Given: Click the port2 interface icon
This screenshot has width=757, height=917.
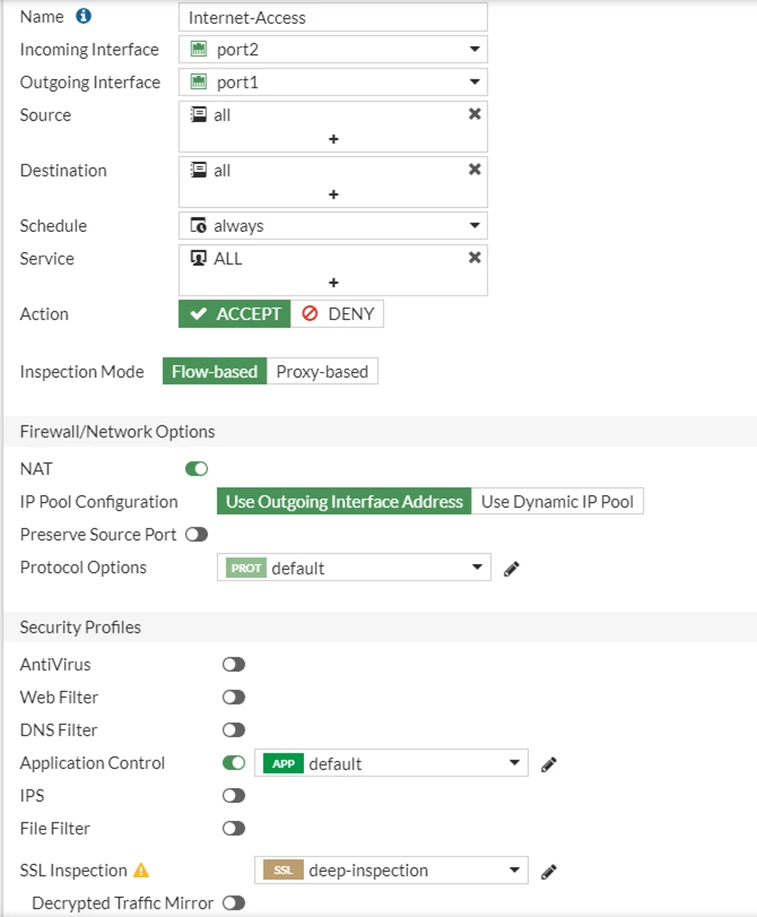Looking at the screenshot, I should point(199,49).
